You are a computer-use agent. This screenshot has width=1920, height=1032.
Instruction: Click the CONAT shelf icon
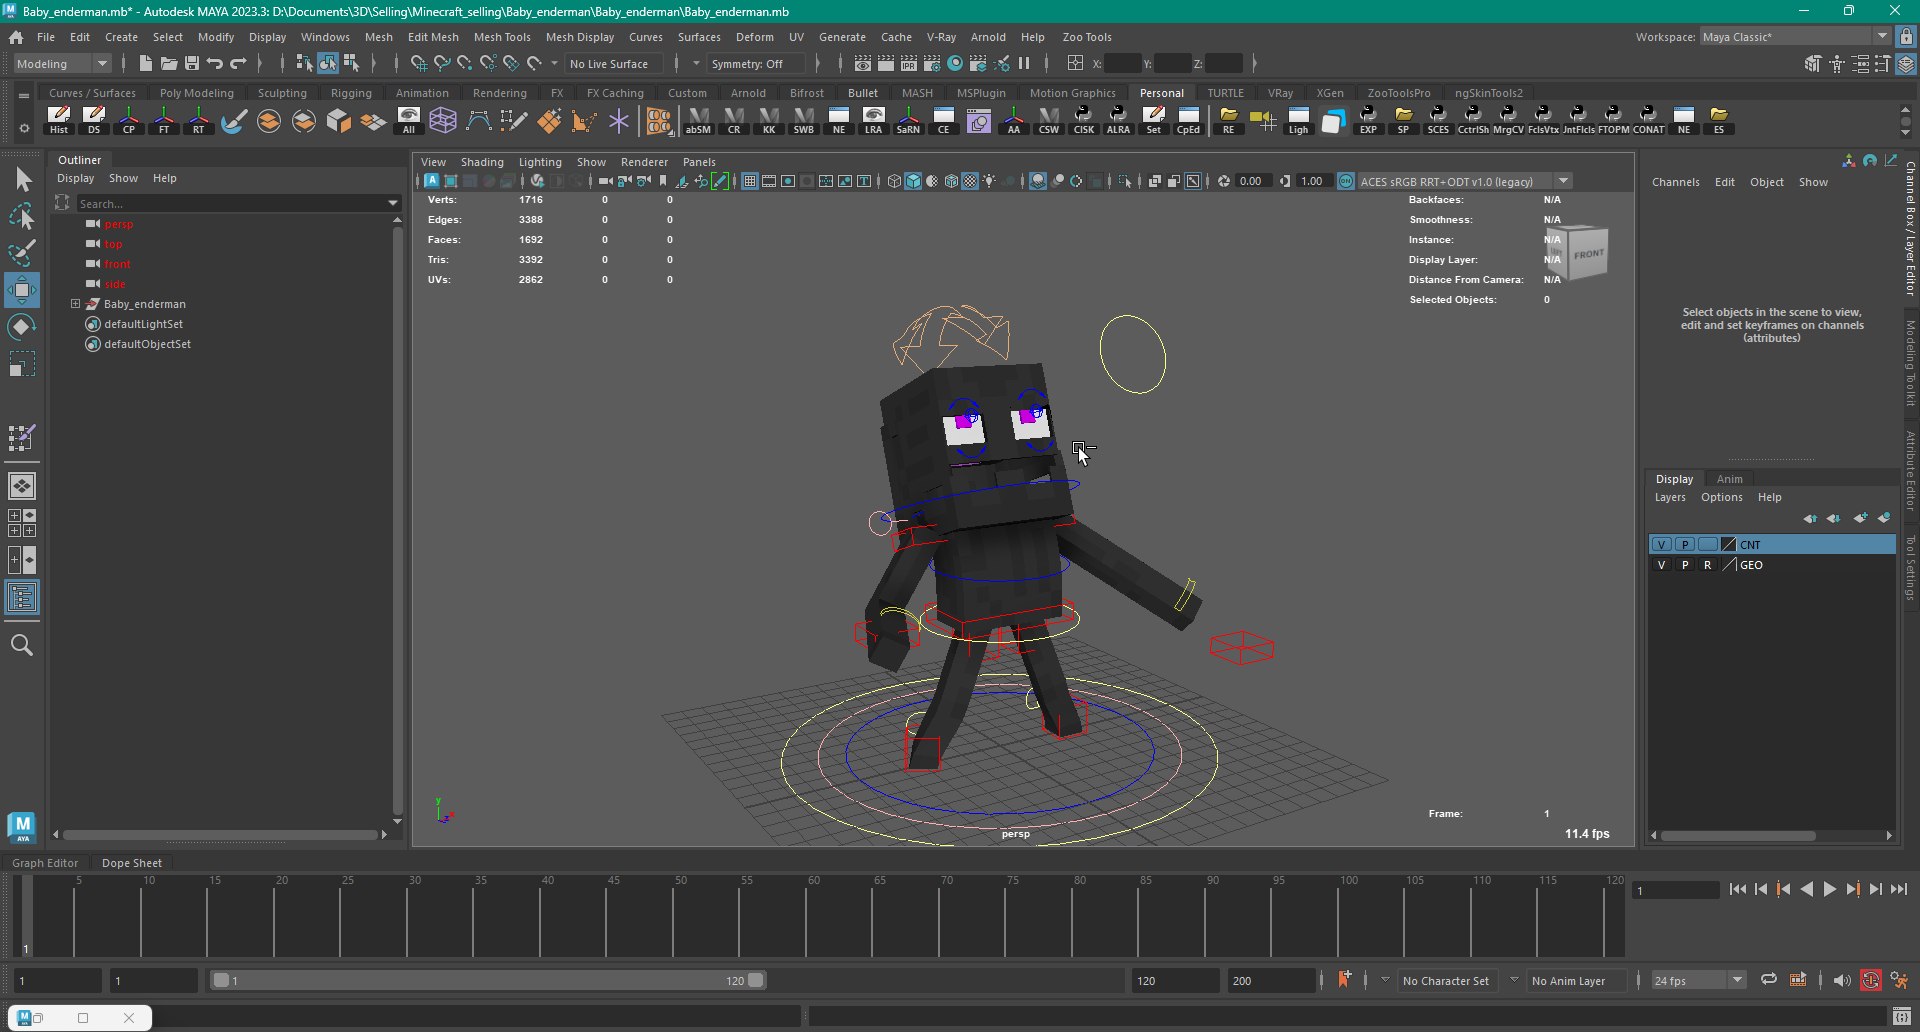pyautogui.click(x=1648, y=120)
